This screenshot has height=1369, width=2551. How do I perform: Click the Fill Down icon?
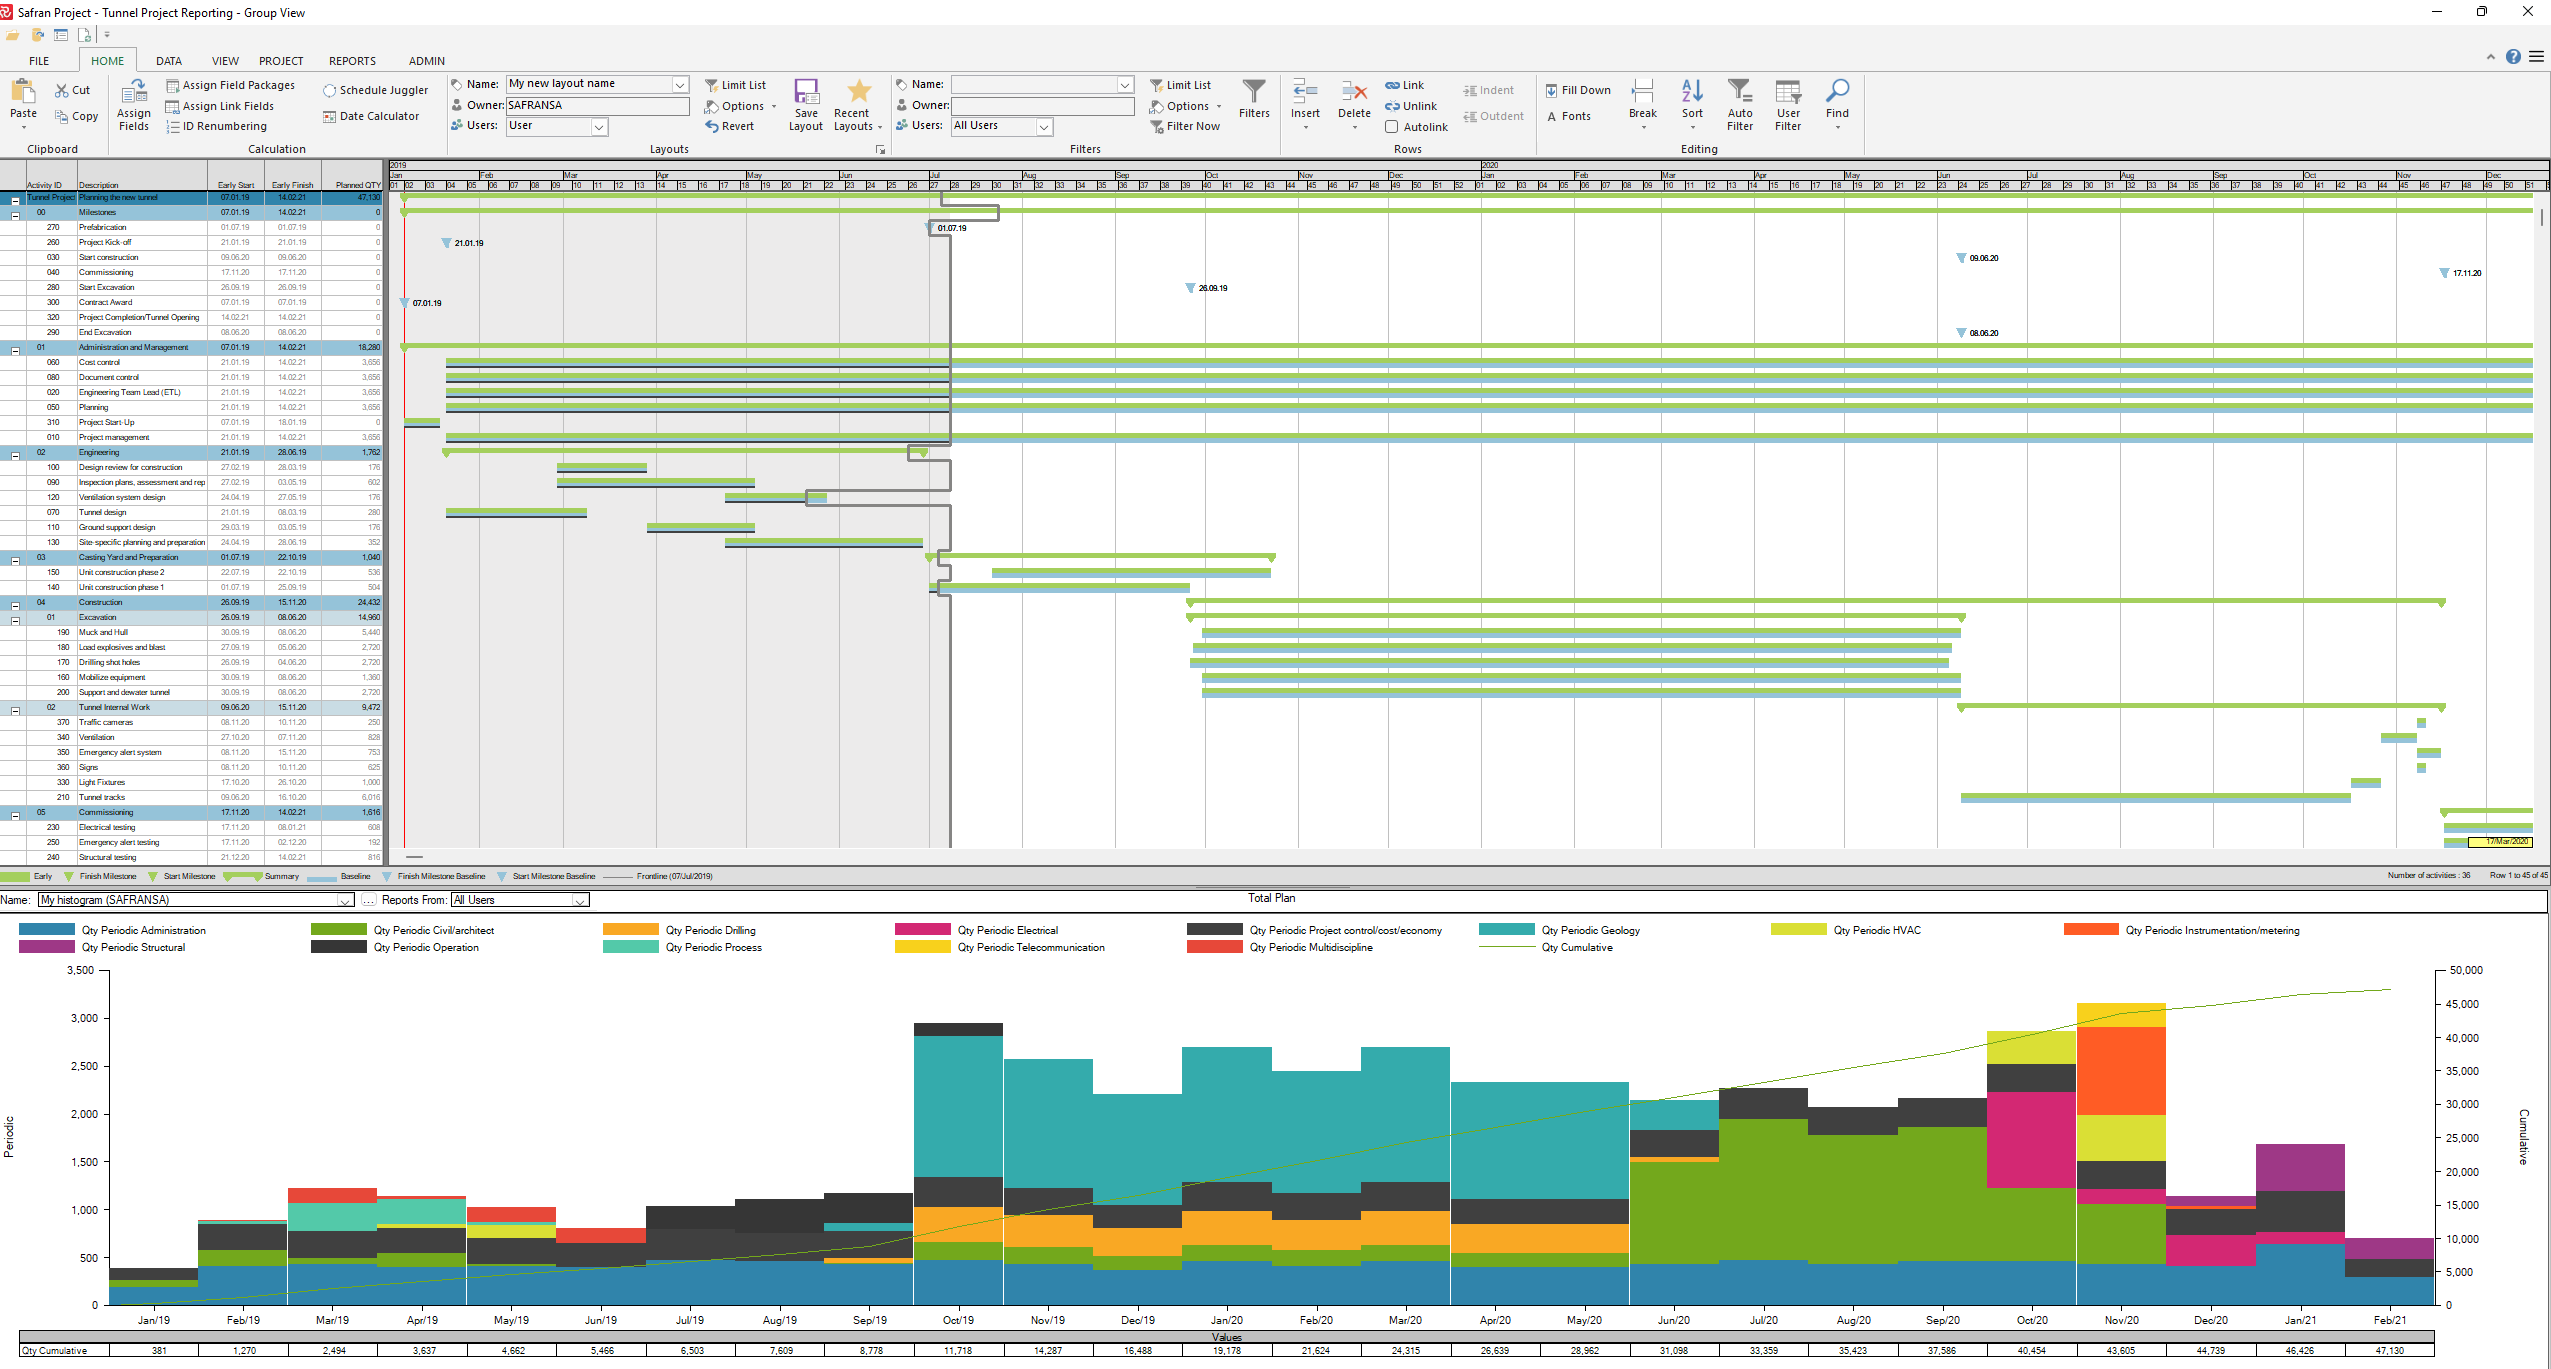pyautogui.click(x=1552, y=90)
